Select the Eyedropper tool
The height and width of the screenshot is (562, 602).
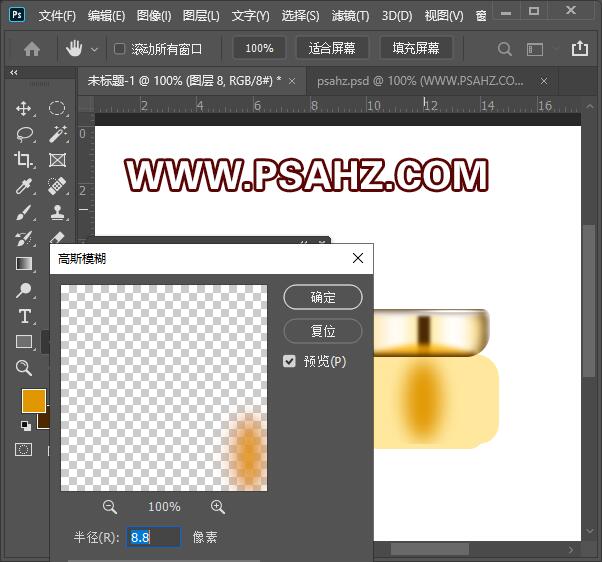point(23,186)
